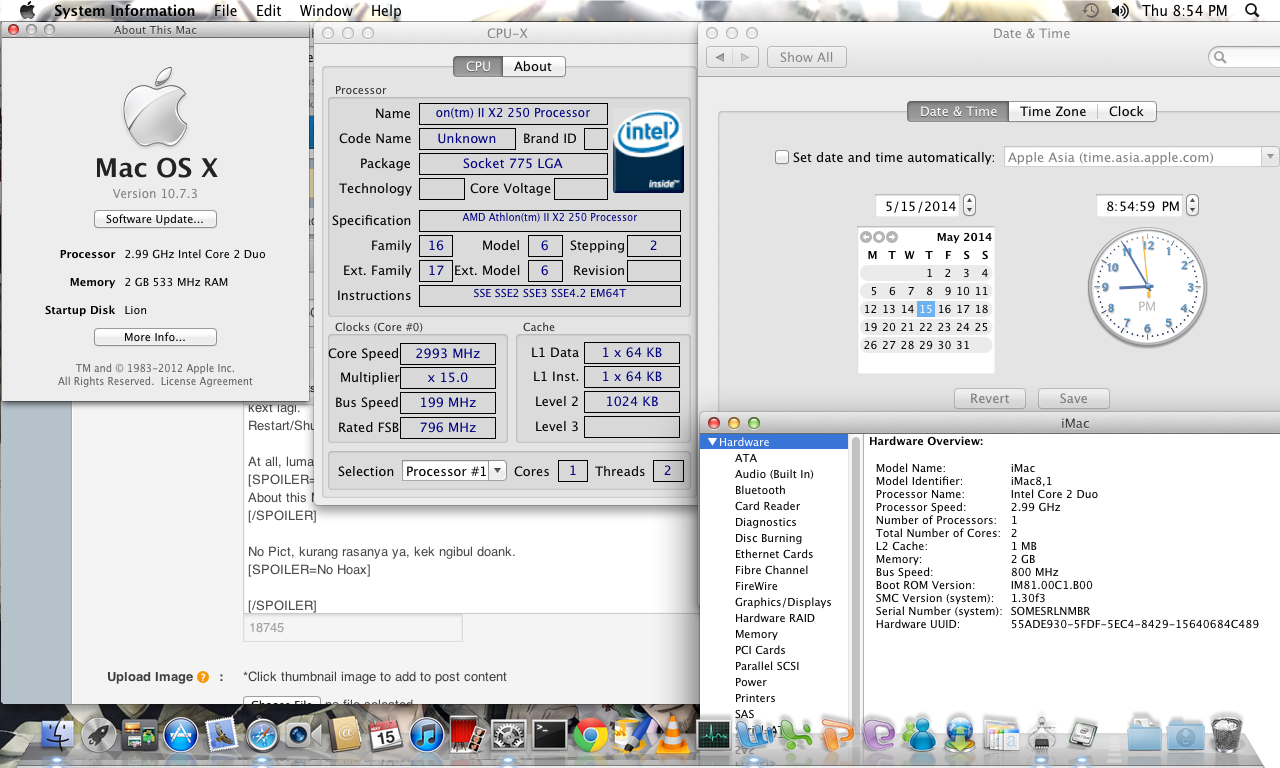Switch to the Clock tab
The image size is (1280, 768).
[1126, 111]
